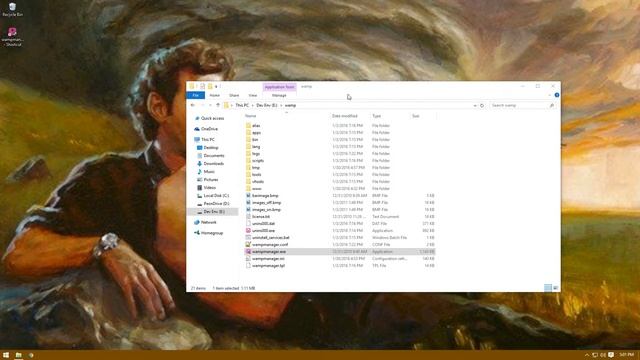Select OneDrive in the navigation pane
Screen dimensions: 640x360
(x=206, y=129)
